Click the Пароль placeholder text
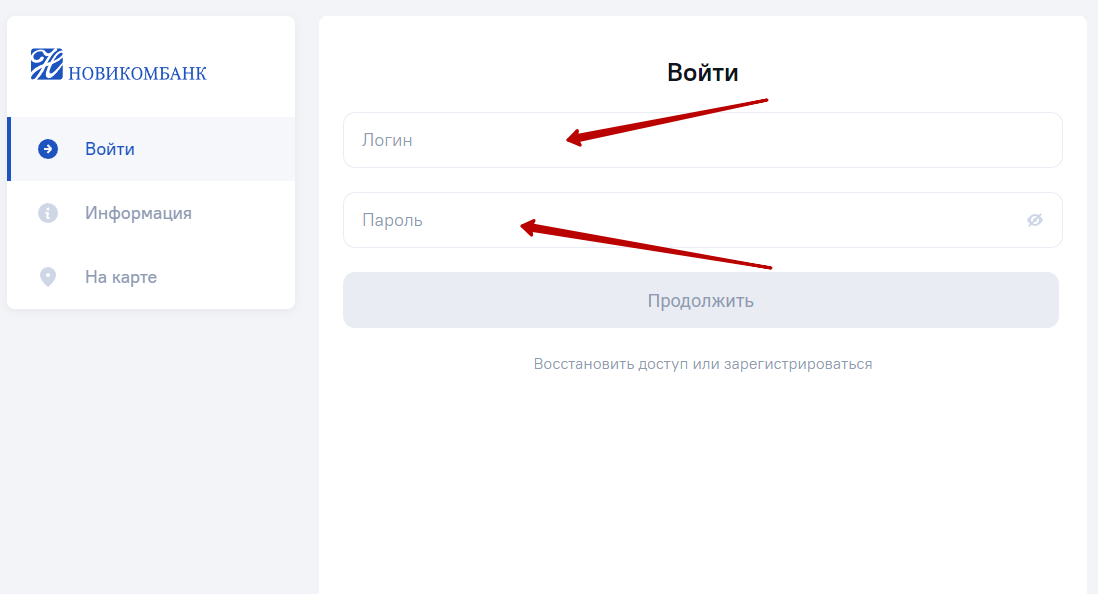 tap(392, 220)
